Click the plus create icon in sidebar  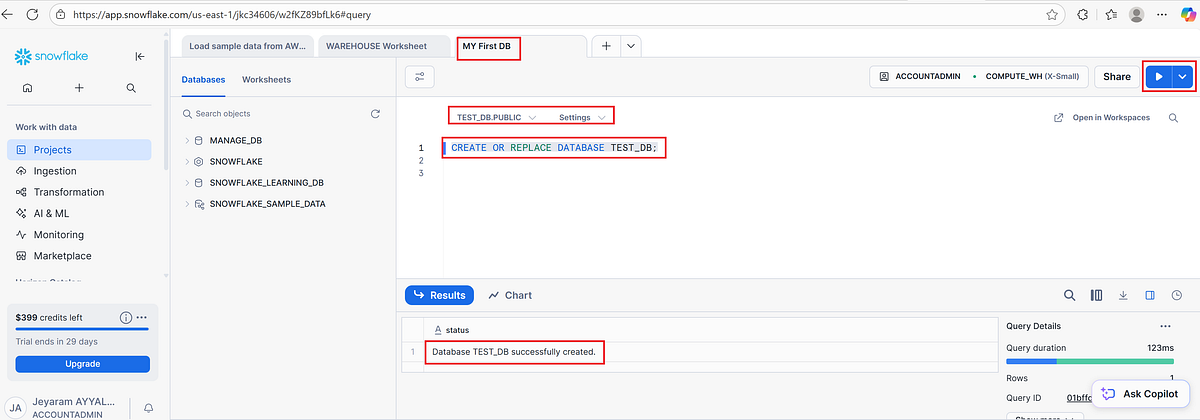click(x=79, y=88)
